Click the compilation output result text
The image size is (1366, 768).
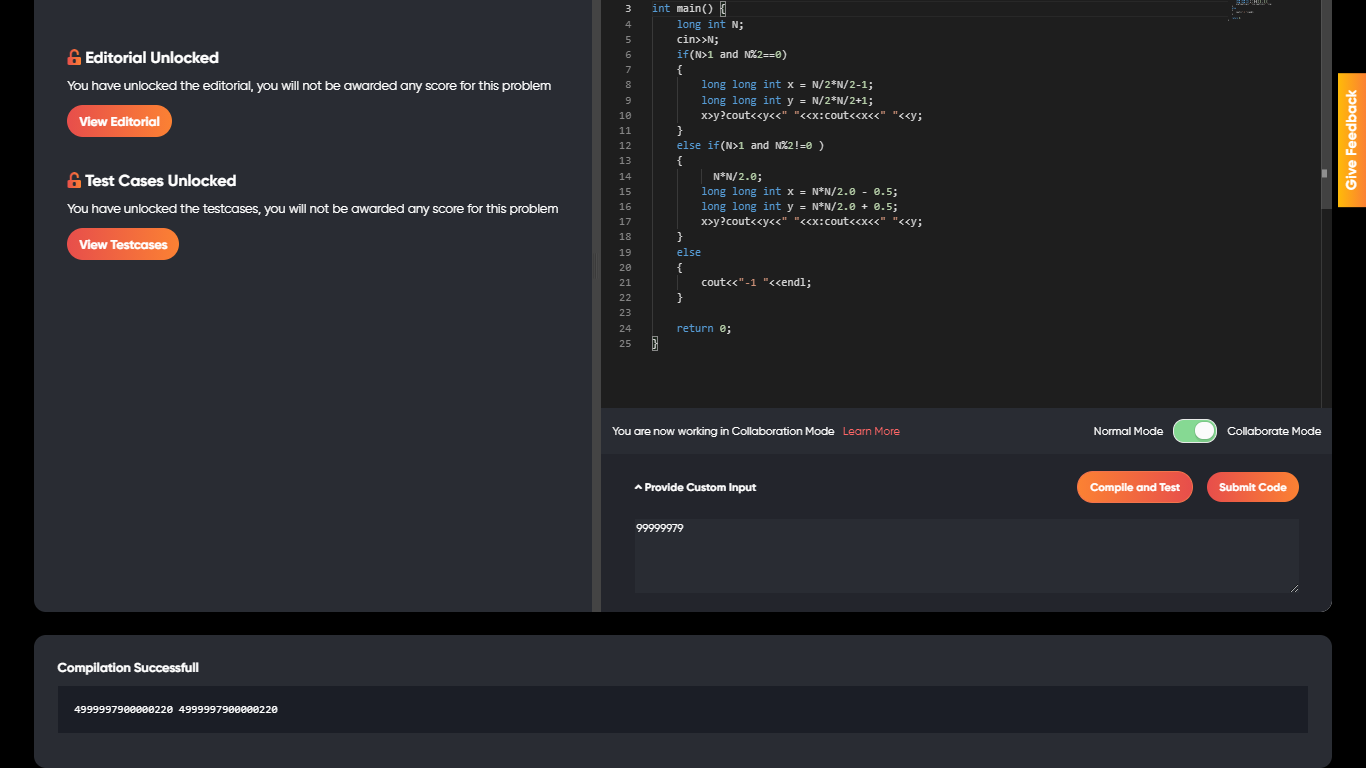(x=176, y=710)
